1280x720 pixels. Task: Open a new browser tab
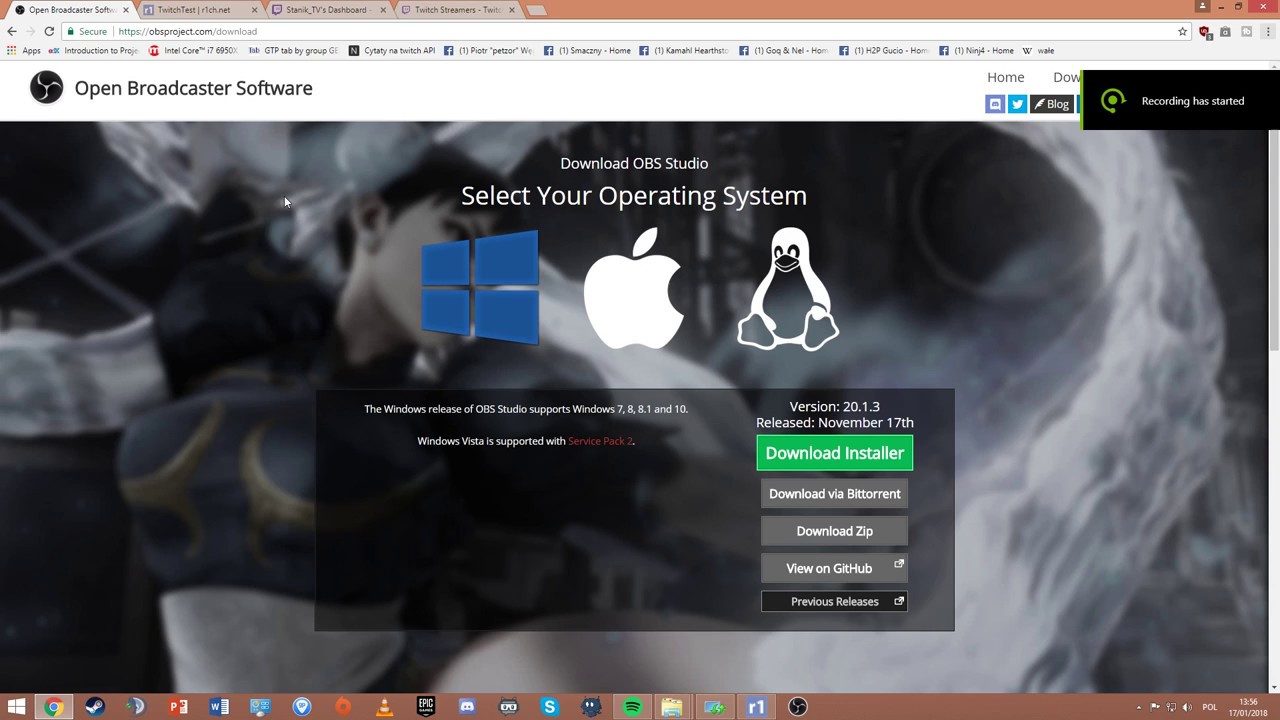tap(536, 10)
